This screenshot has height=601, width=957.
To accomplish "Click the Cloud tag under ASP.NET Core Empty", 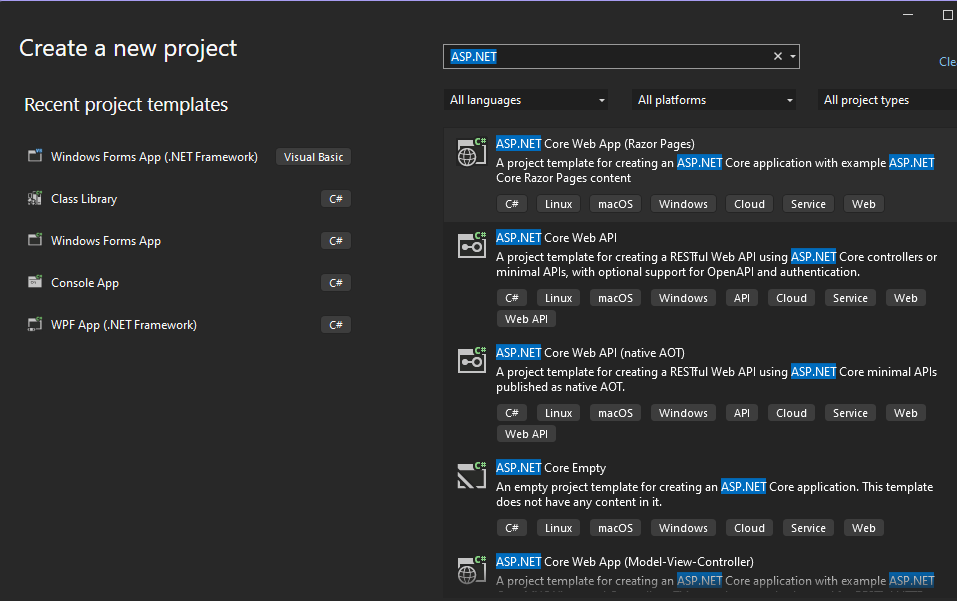I will click(x=749, y=528).
